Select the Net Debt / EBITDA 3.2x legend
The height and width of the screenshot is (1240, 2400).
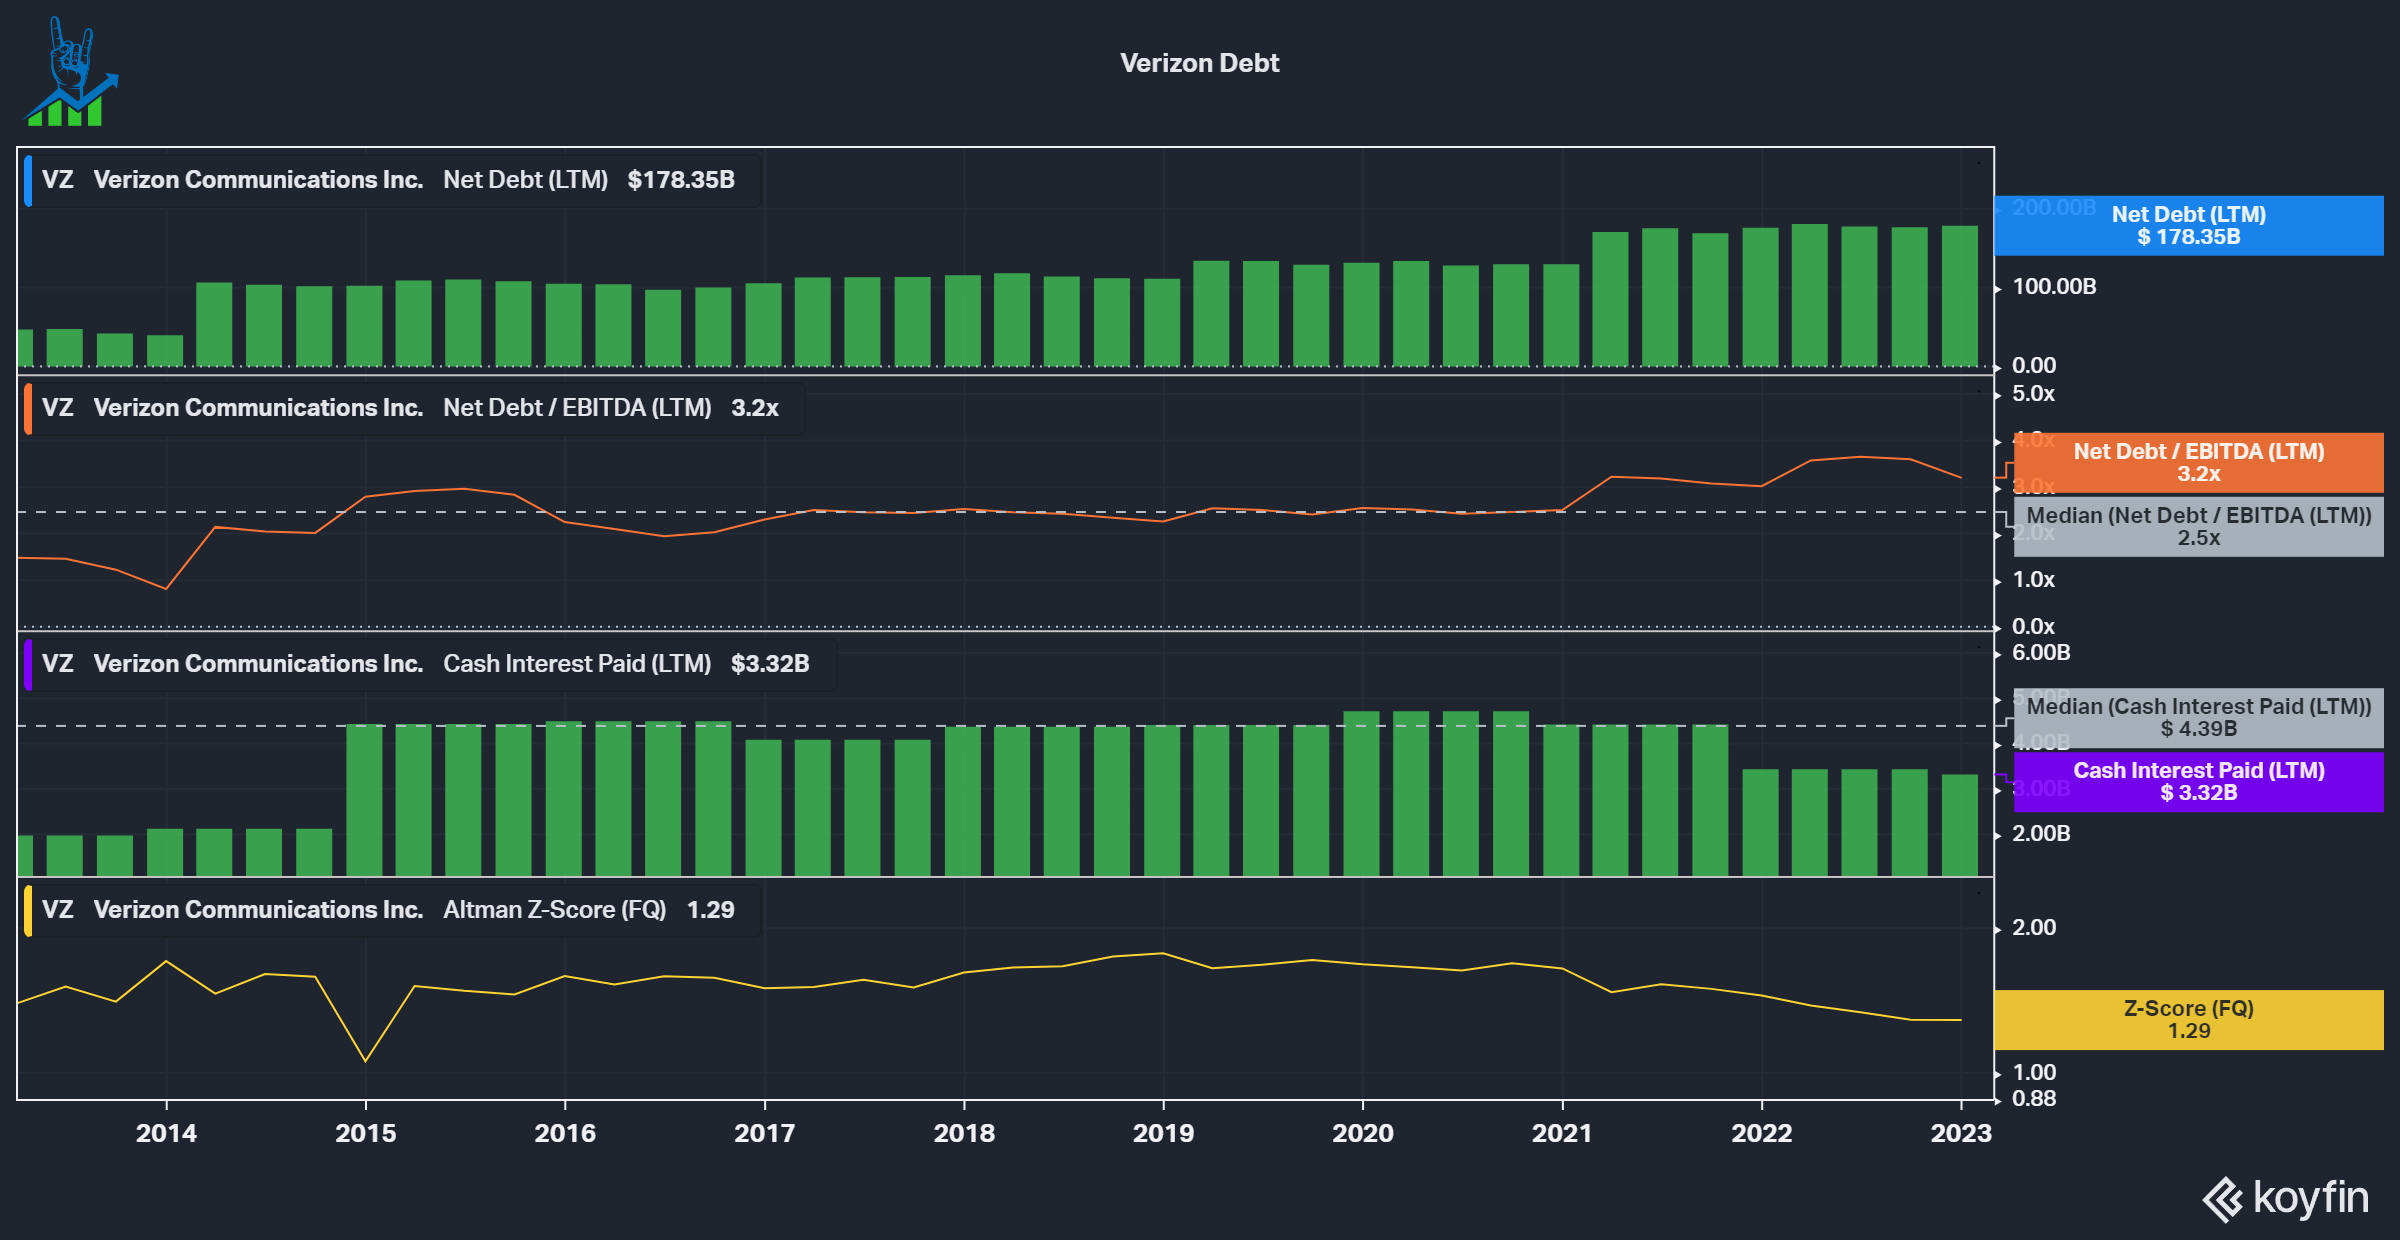(413, 408)
